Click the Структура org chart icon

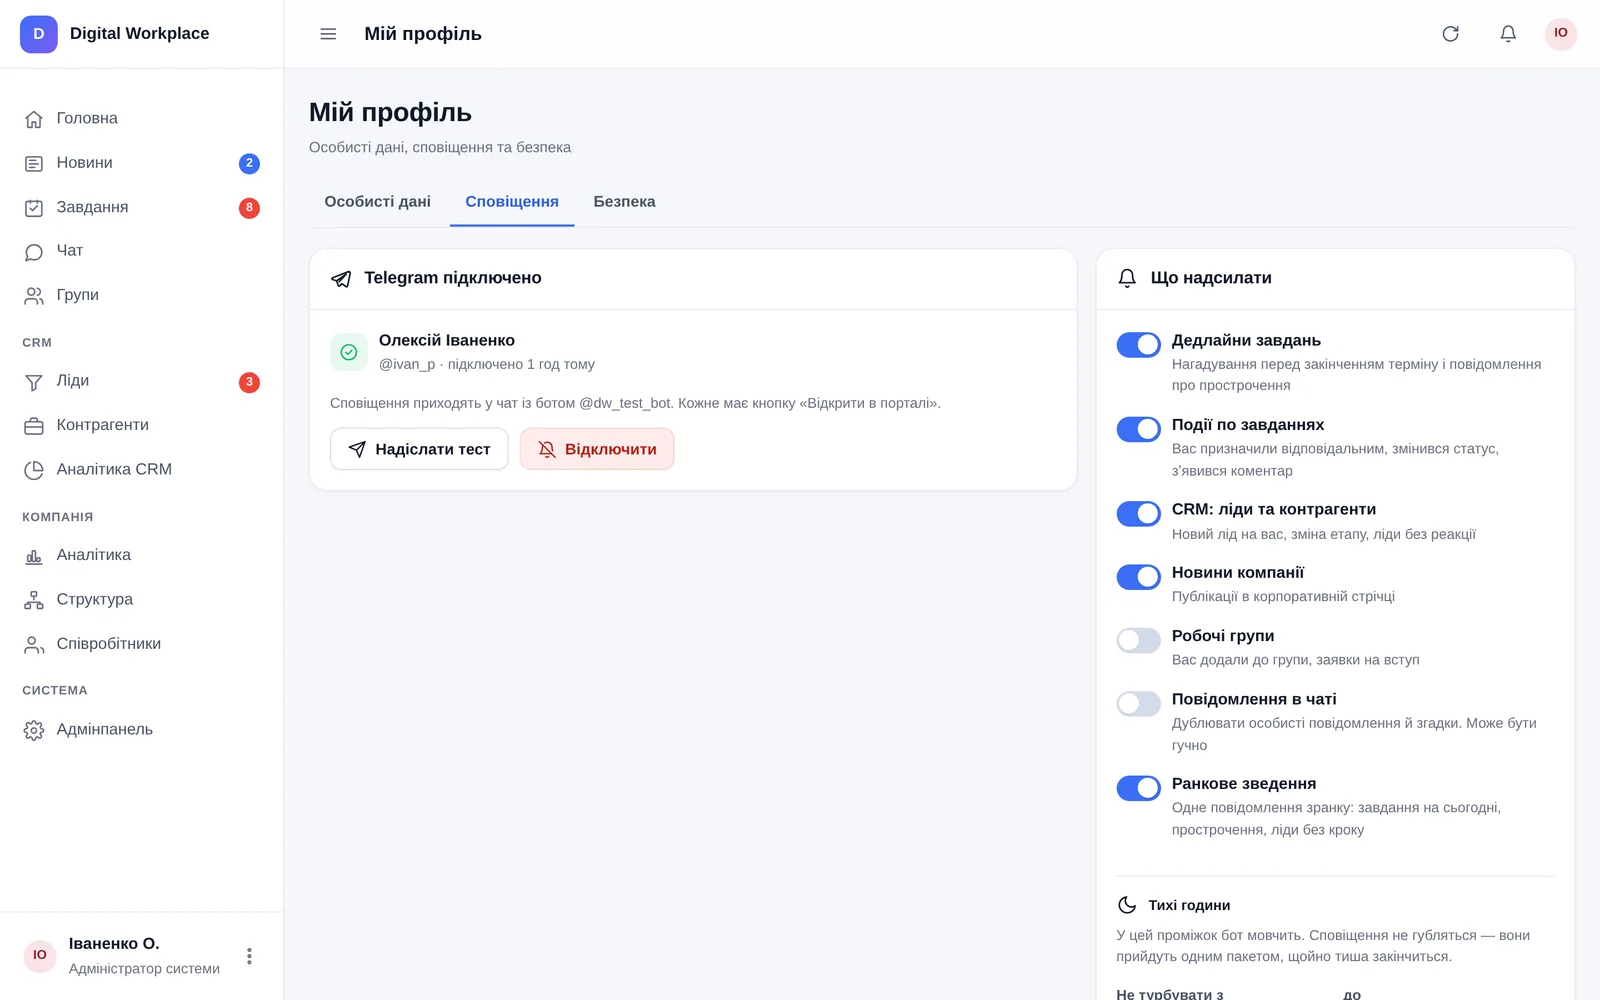point(34,600)
